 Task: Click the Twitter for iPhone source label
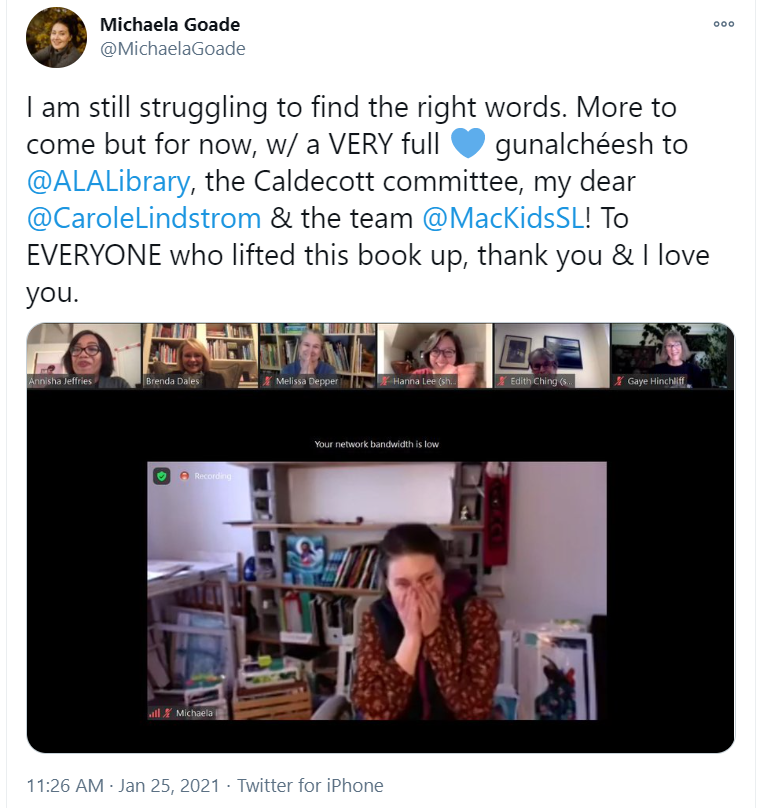[310, 786]
